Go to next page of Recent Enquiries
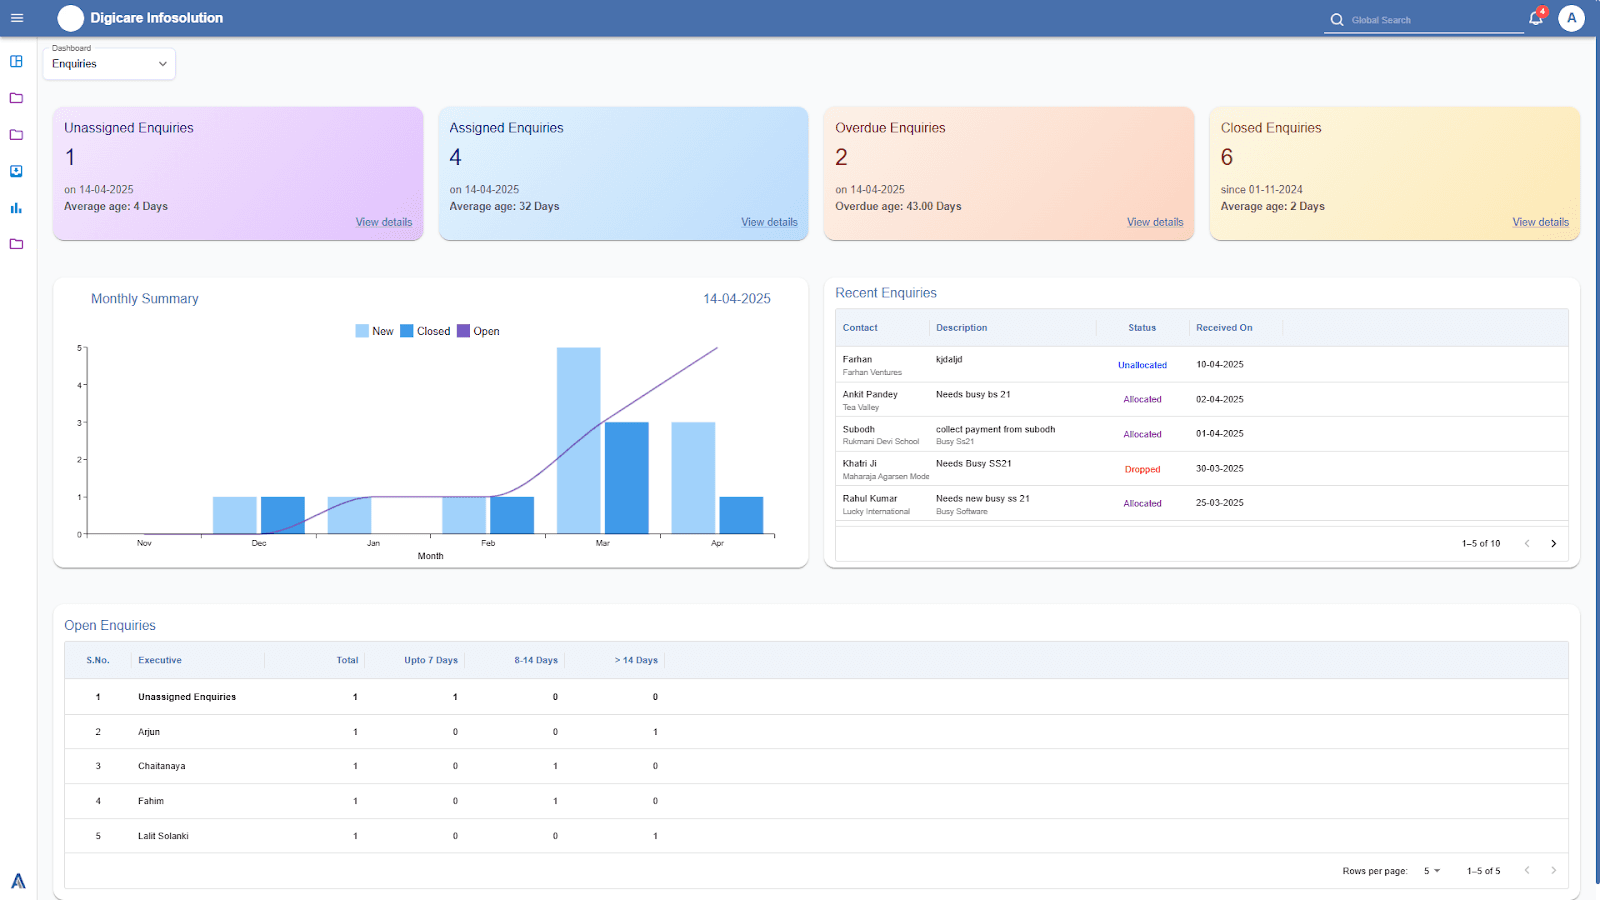 tap(1553, 544)
